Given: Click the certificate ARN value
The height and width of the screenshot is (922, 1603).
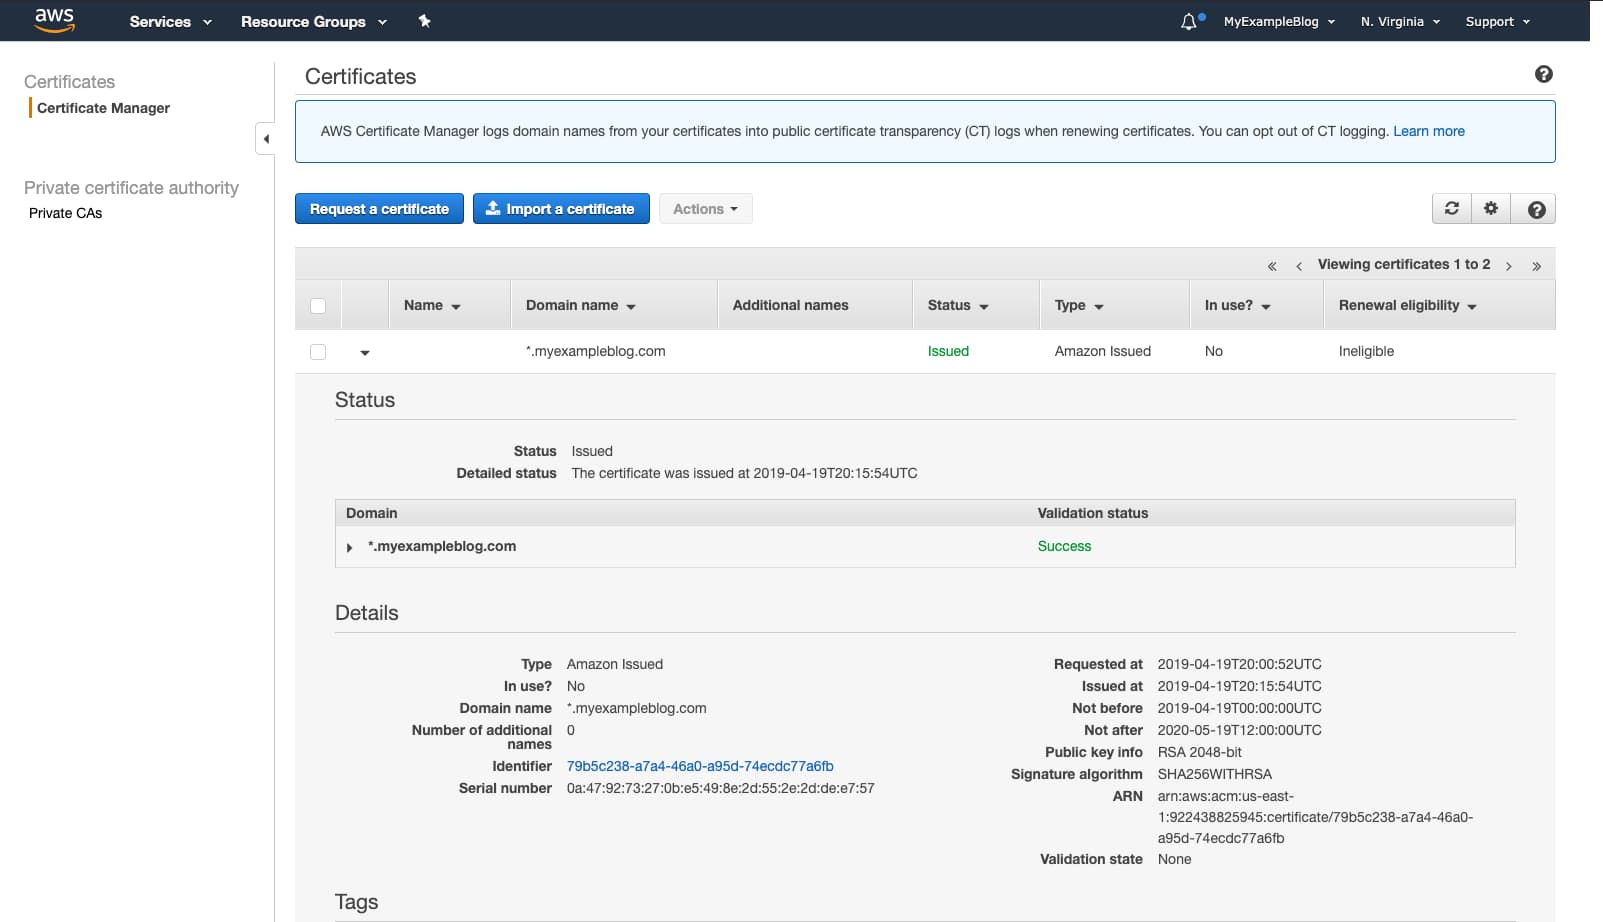Looking at the screenshot, I should [x=1315, y=817].
